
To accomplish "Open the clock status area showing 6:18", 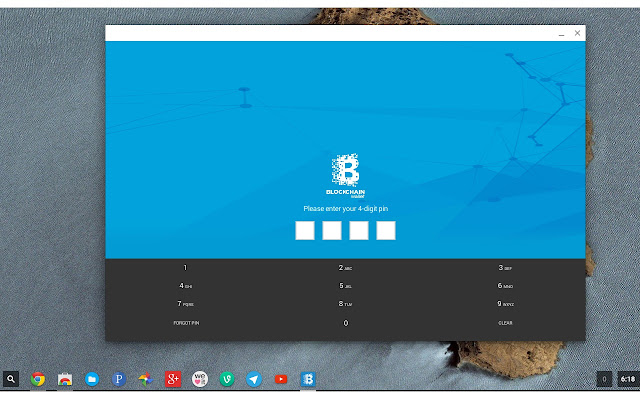I will pos(628,379).
